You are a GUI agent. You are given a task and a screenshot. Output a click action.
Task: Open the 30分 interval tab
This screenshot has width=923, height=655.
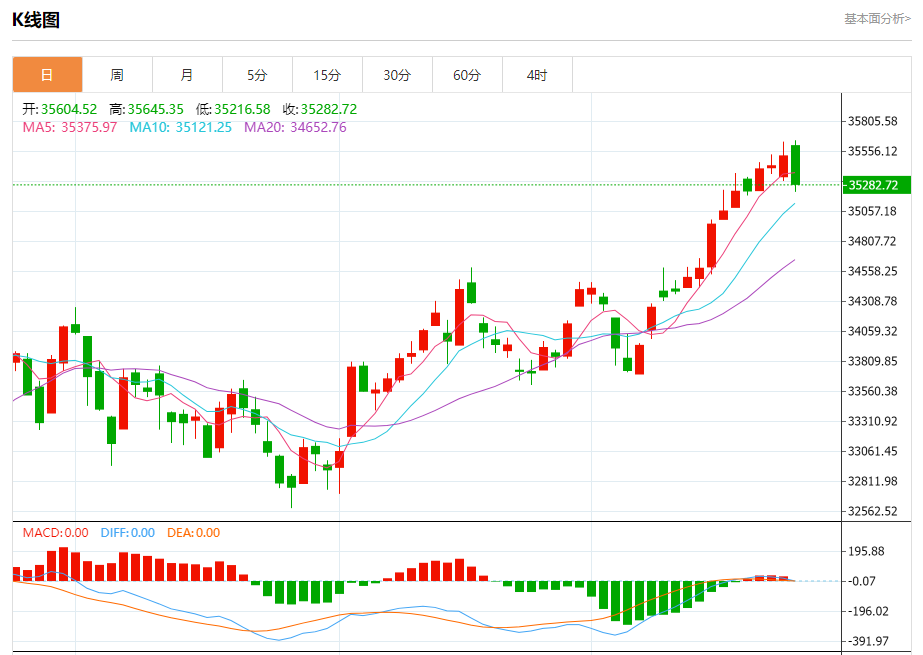click(x=397, y=75)
